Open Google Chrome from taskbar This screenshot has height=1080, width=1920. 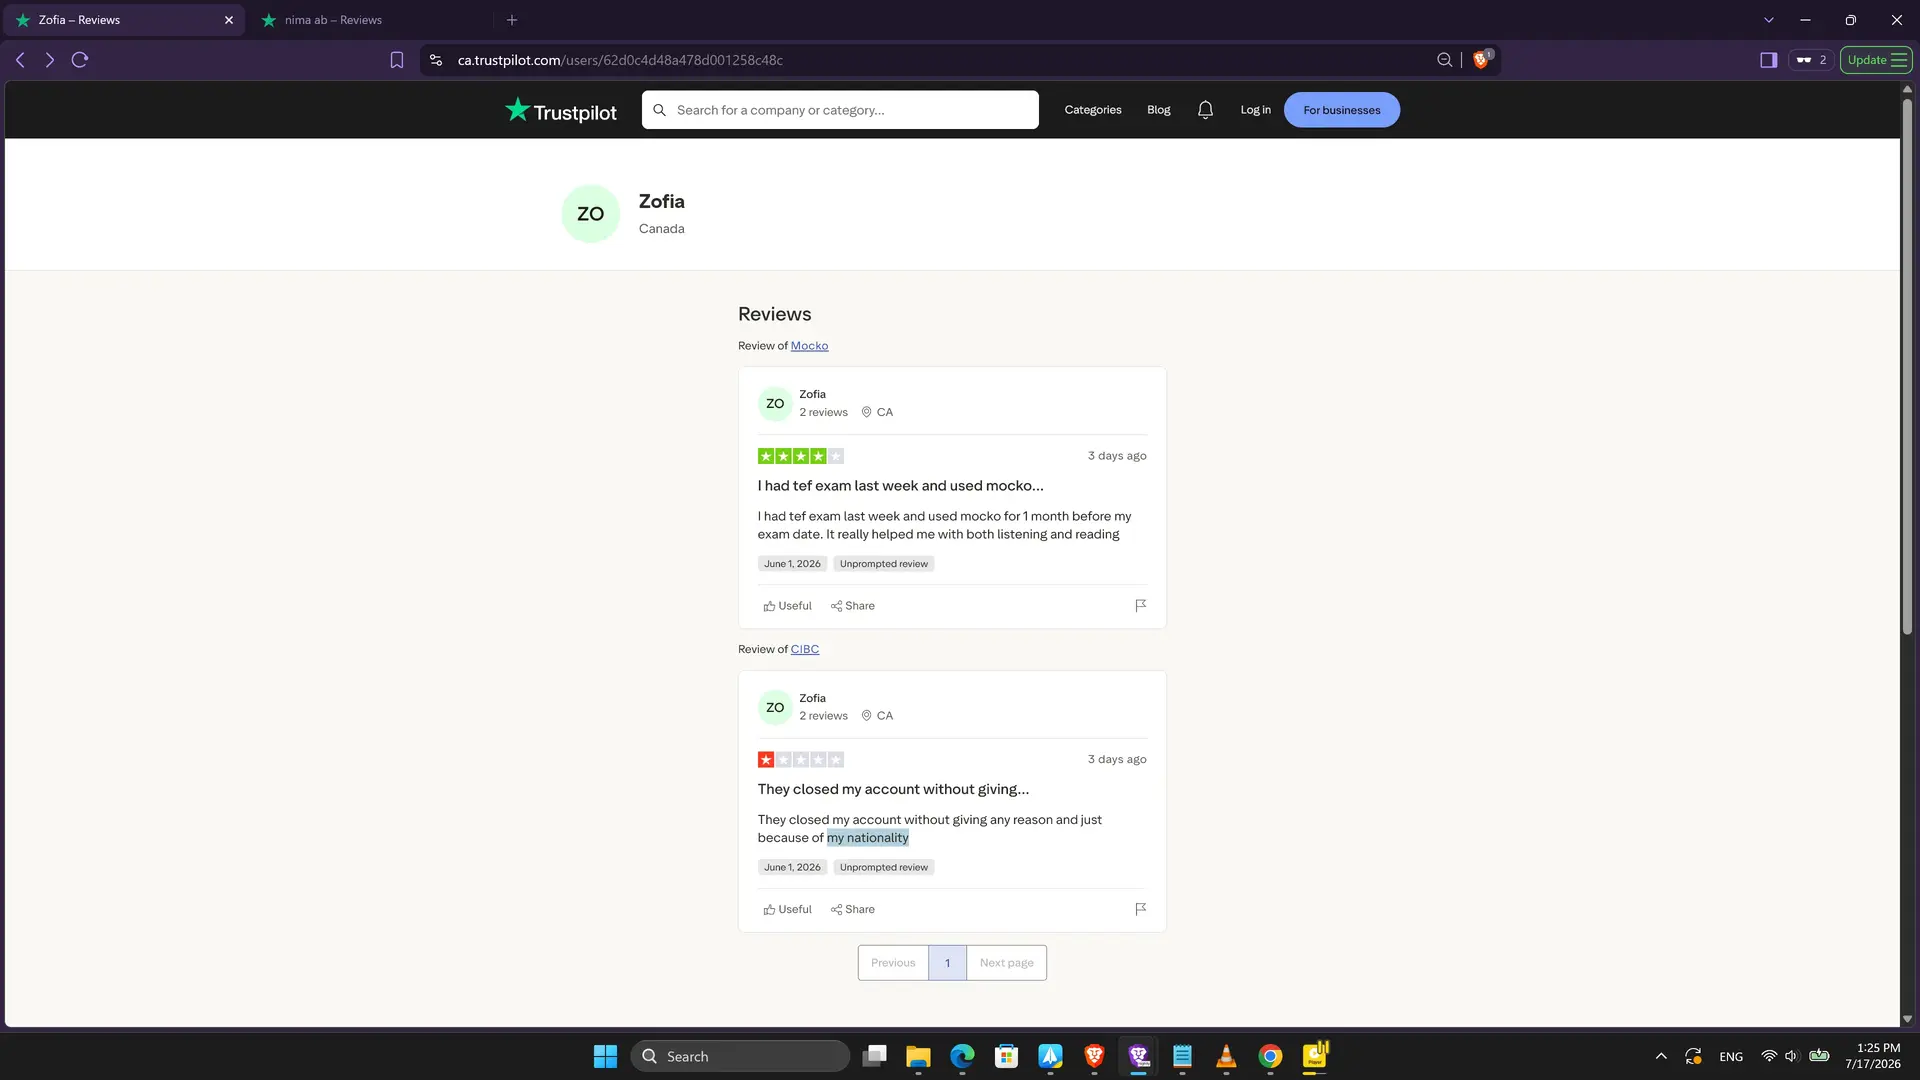pyautogui.click(x=1270, y=1056)
